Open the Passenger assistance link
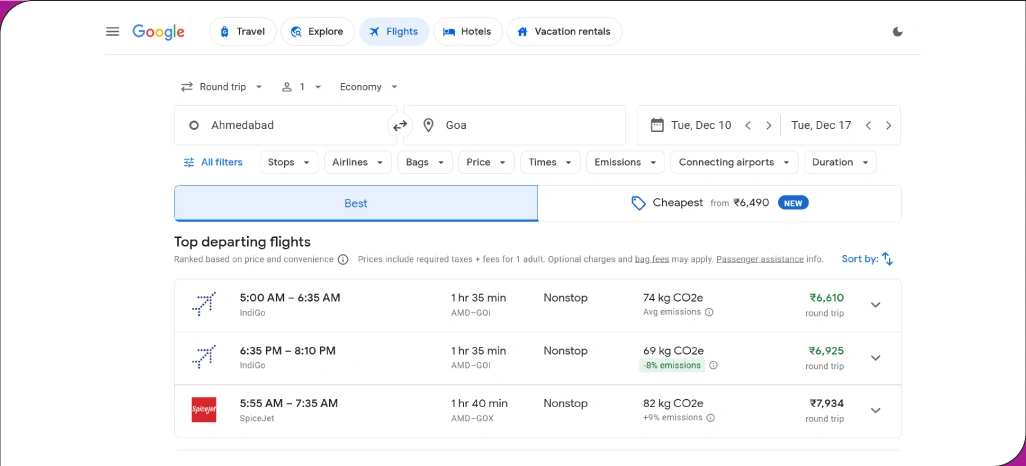This screenshot has width=1026, height=466. tap(760, 259)
